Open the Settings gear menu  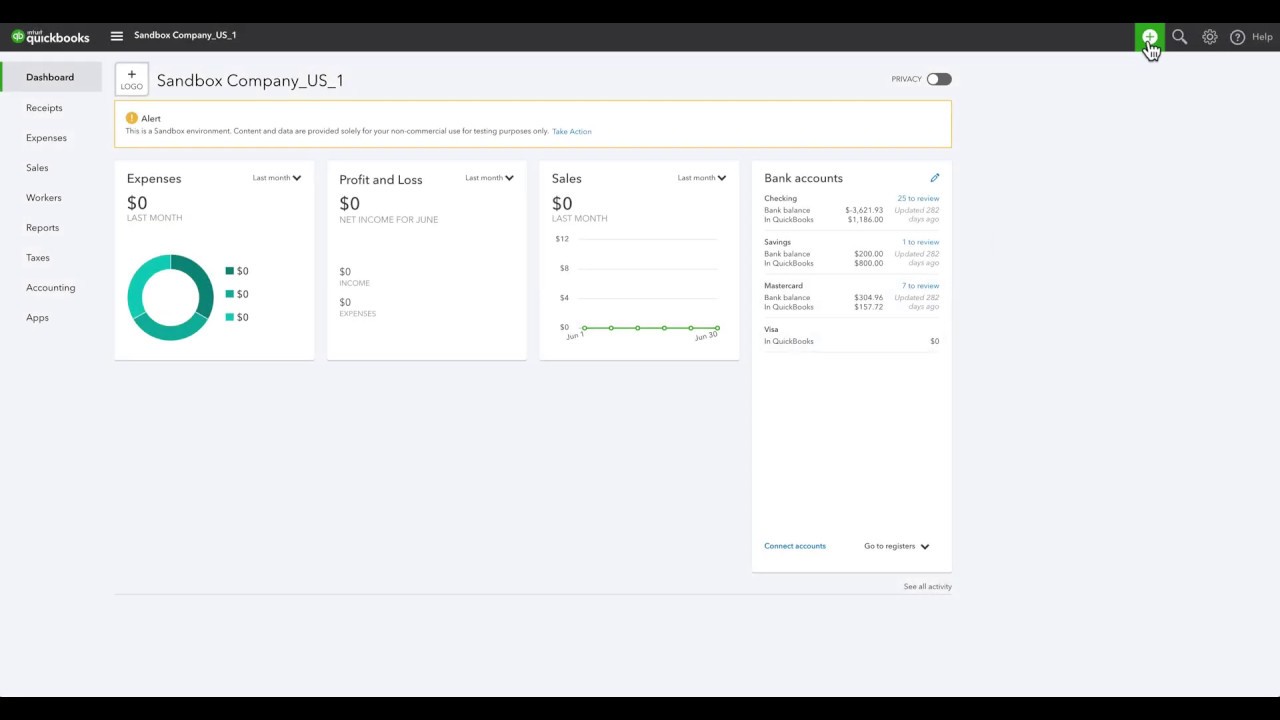[1210, 37]
